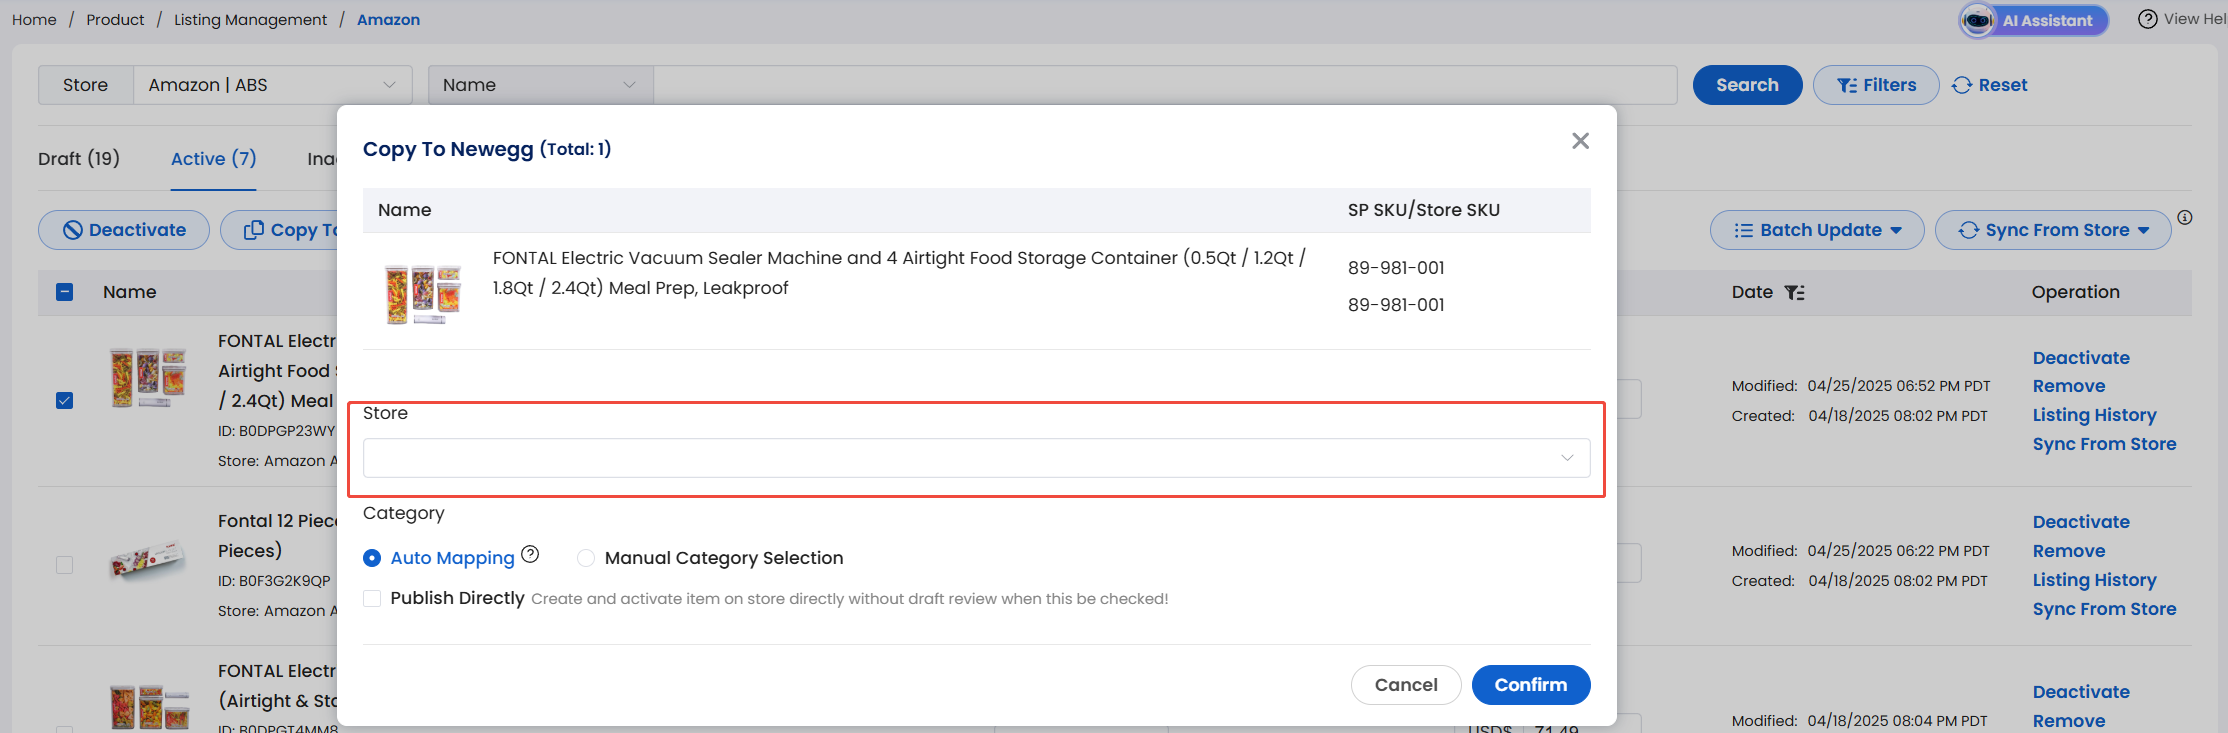Go to Listing Management breadcrumb

(x=250, y=20)
